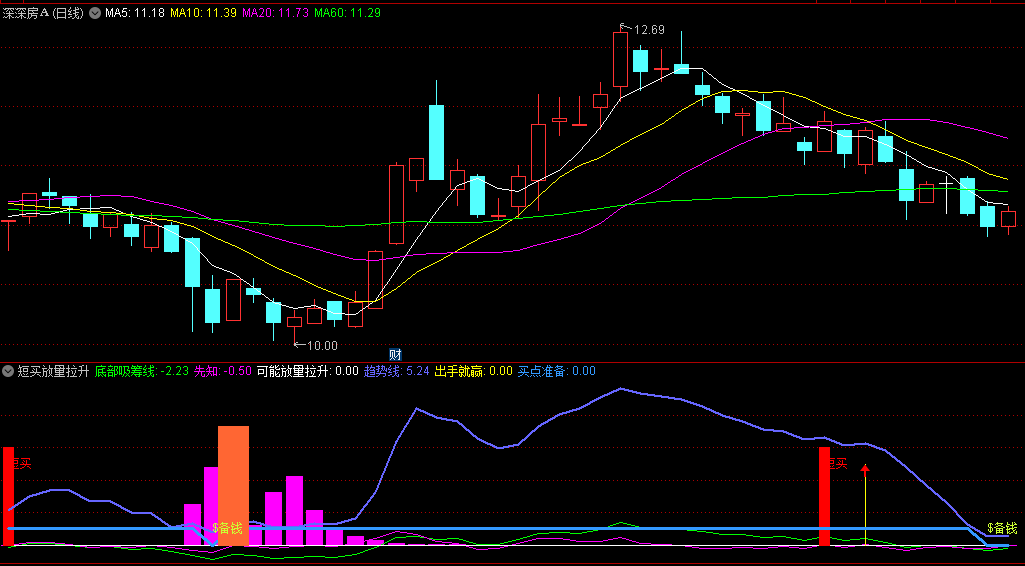Click the 短买放量拉升 indicator name
1025x566 pixels.
click(x=53, y=371)
